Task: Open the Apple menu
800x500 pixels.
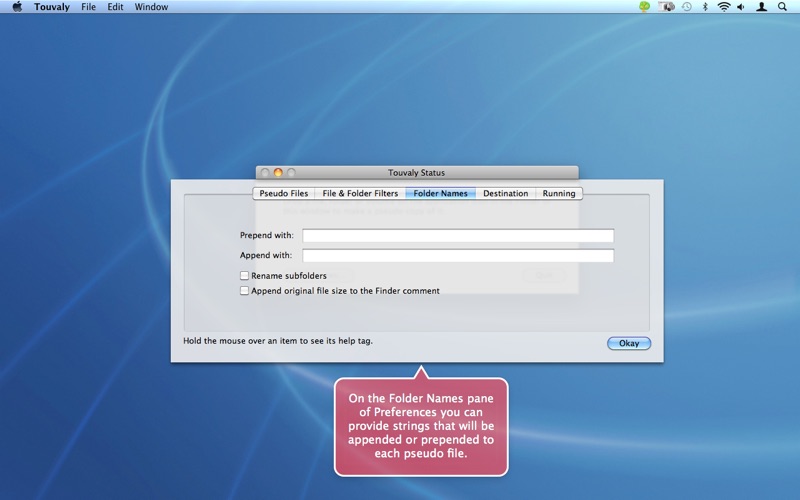Action: [x=17, y=7]
